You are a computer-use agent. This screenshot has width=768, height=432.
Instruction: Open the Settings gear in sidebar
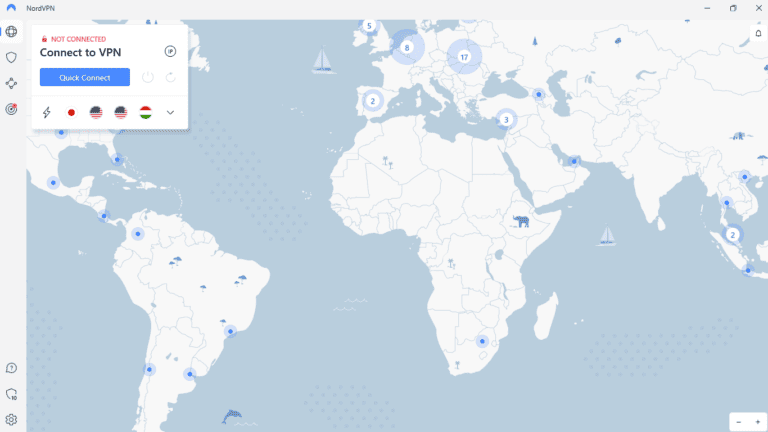coord(11,420)
